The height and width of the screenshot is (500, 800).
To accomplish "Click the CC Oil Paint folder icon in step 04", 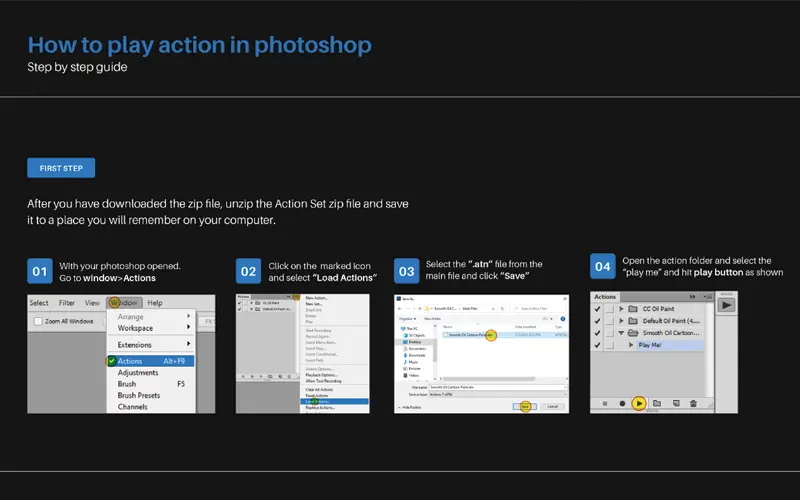I will point(633,309).
